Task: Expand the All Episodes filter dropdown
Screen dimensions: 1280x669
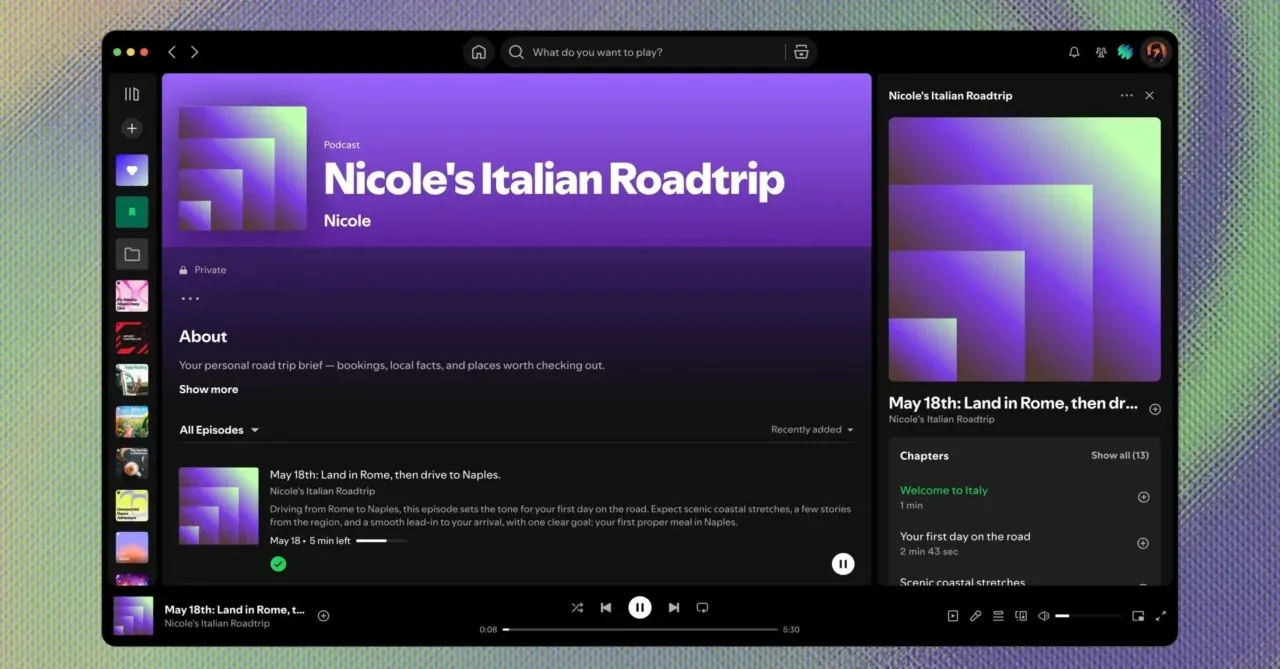Action: [x=219, y=430]
